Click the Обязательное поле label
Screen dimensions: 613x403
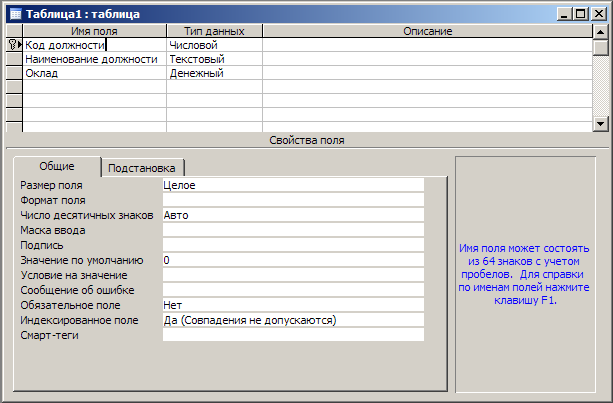point(70,305)
